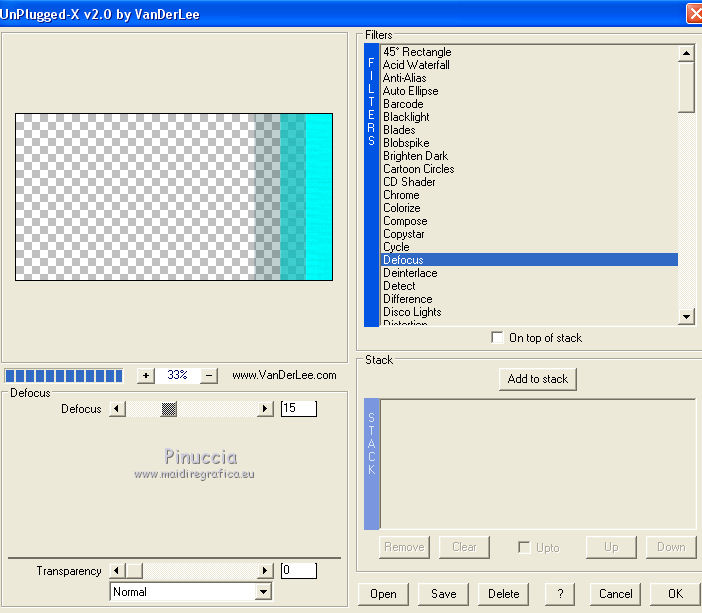Open help with question mark button
Viewport: 702px width, 613px height.
(560, 594)
